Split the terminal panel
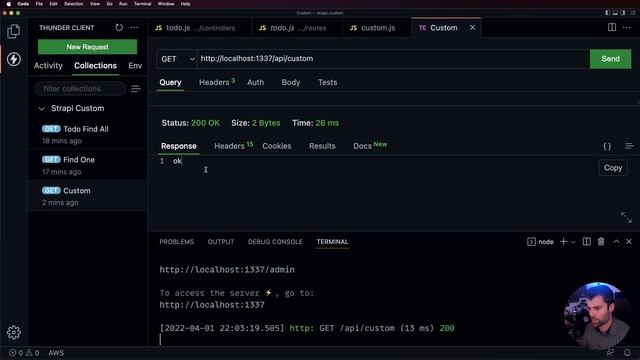Screen dimensions: 640x360 click(587, 242)
